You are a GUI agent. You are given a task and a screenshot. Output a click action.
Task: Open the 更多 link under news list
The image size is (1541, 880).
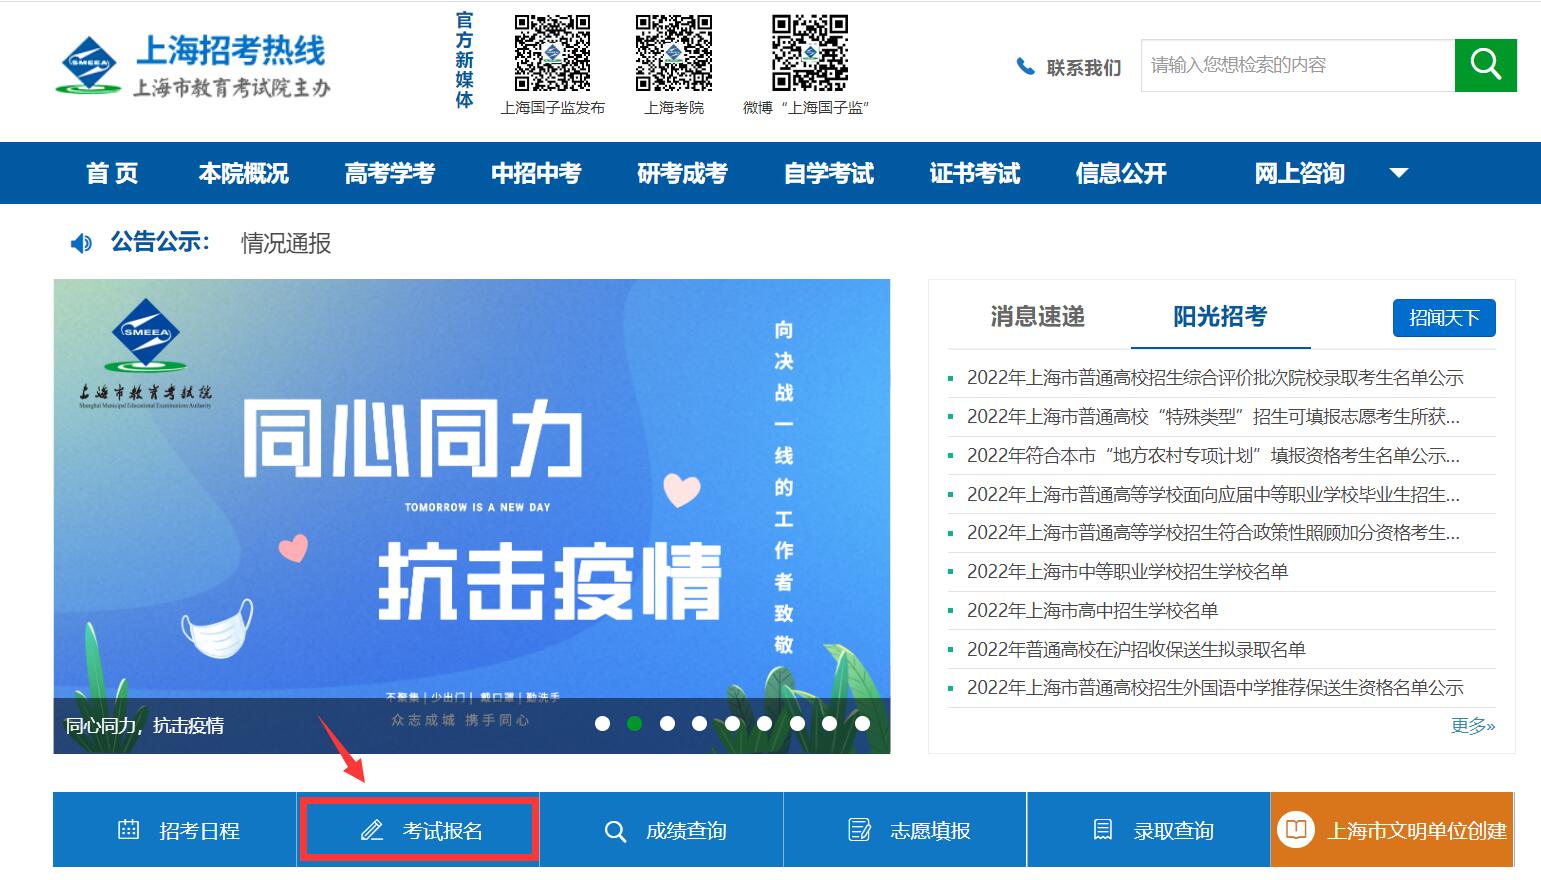pyautogui.click(x=1472, y=726)
